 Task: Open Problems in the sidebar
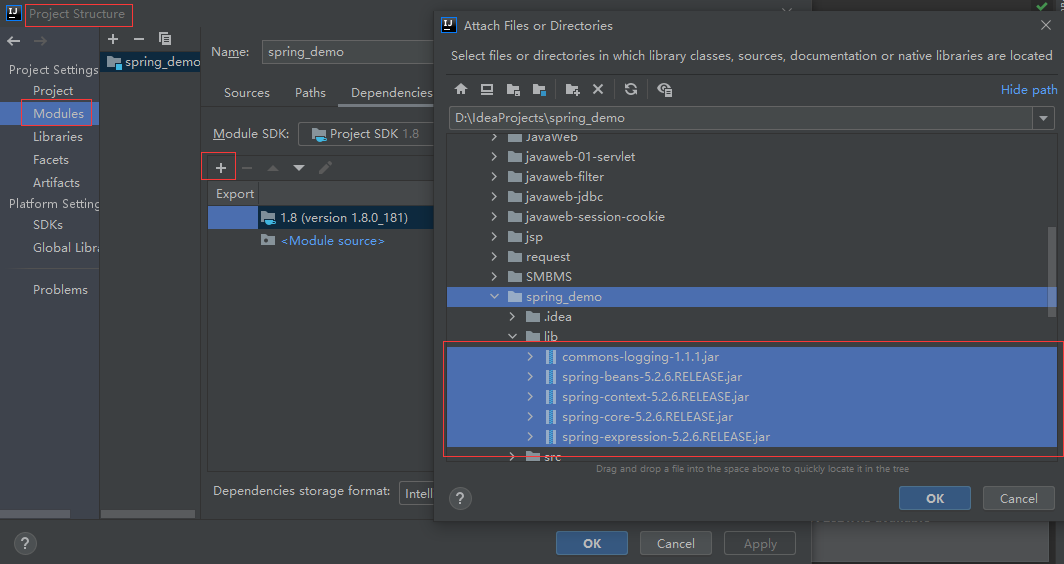(60, 290)
